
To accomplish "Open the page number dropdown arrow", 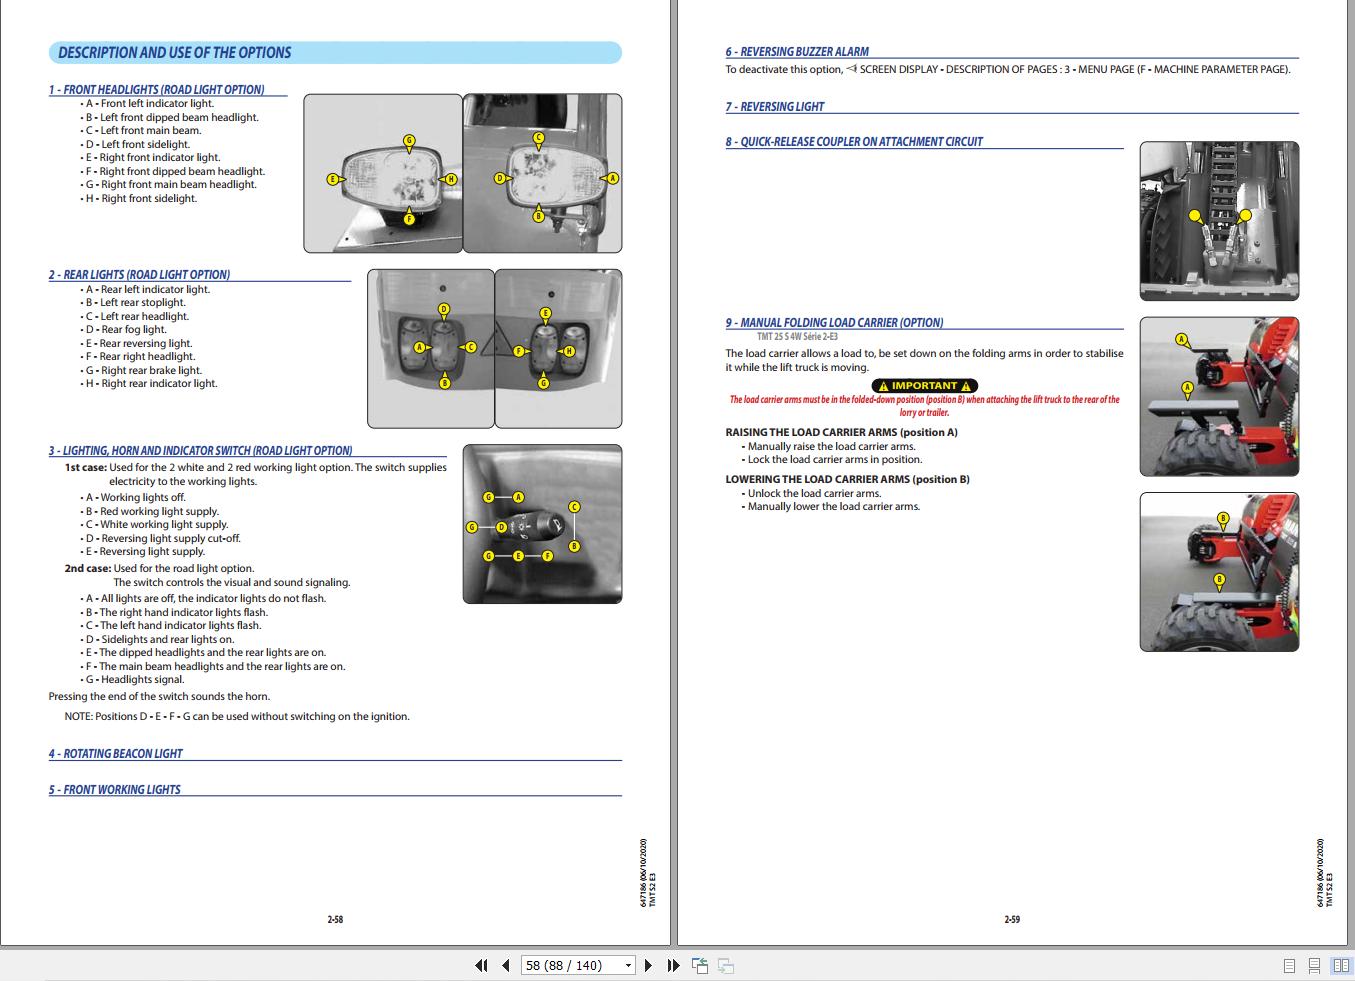I will click(x=628, y=965).
